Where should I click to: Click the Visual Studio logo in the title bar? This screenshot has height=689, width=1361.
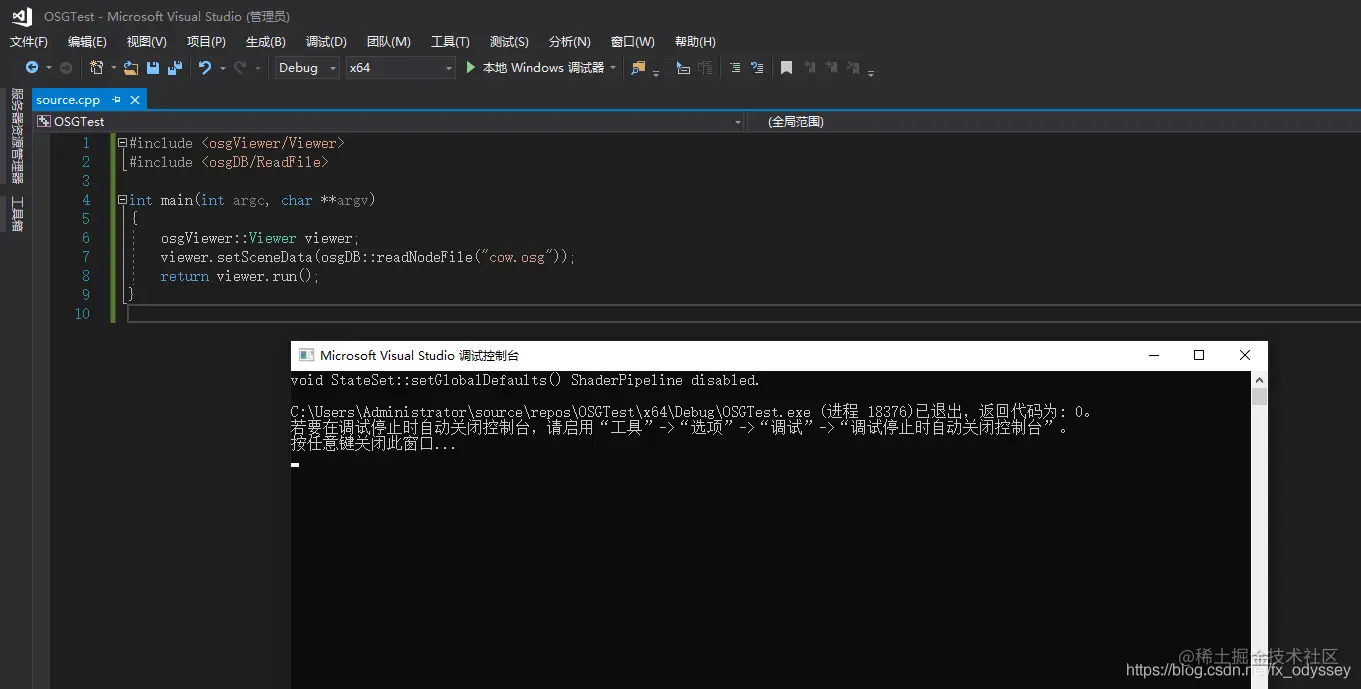tap(22, 16)
